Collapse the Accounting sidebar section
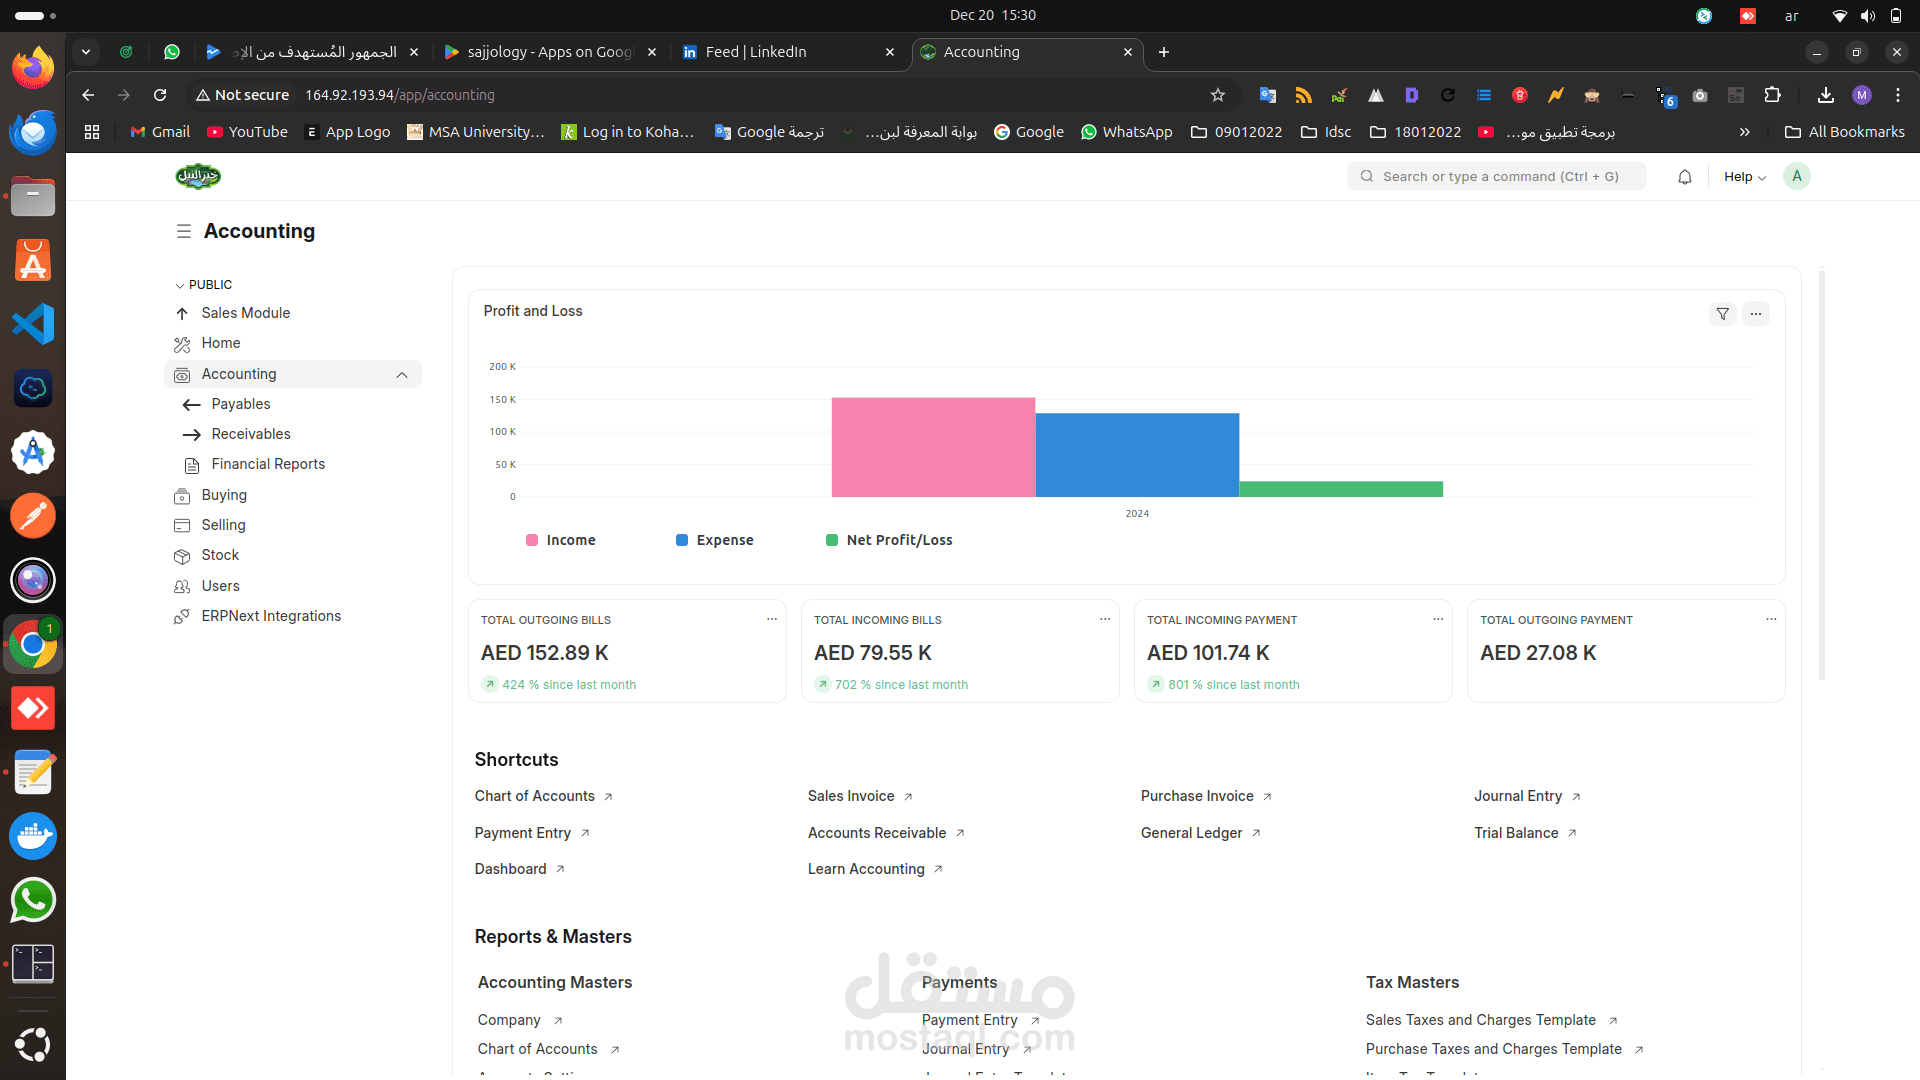Image resolution: width=1920 pixels, height=1080 pixels. pyautogui.click(x=402, y=375)
